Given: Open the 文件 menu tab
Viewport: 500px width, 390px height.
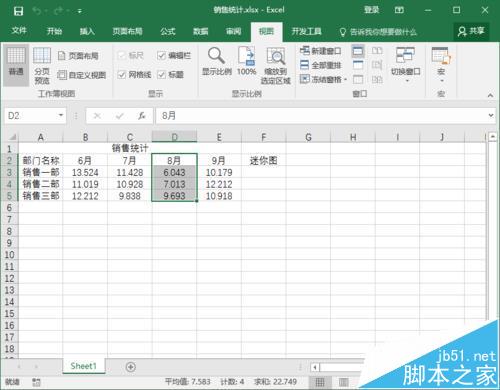Looking at the screenshot, I should pos(19,31).
